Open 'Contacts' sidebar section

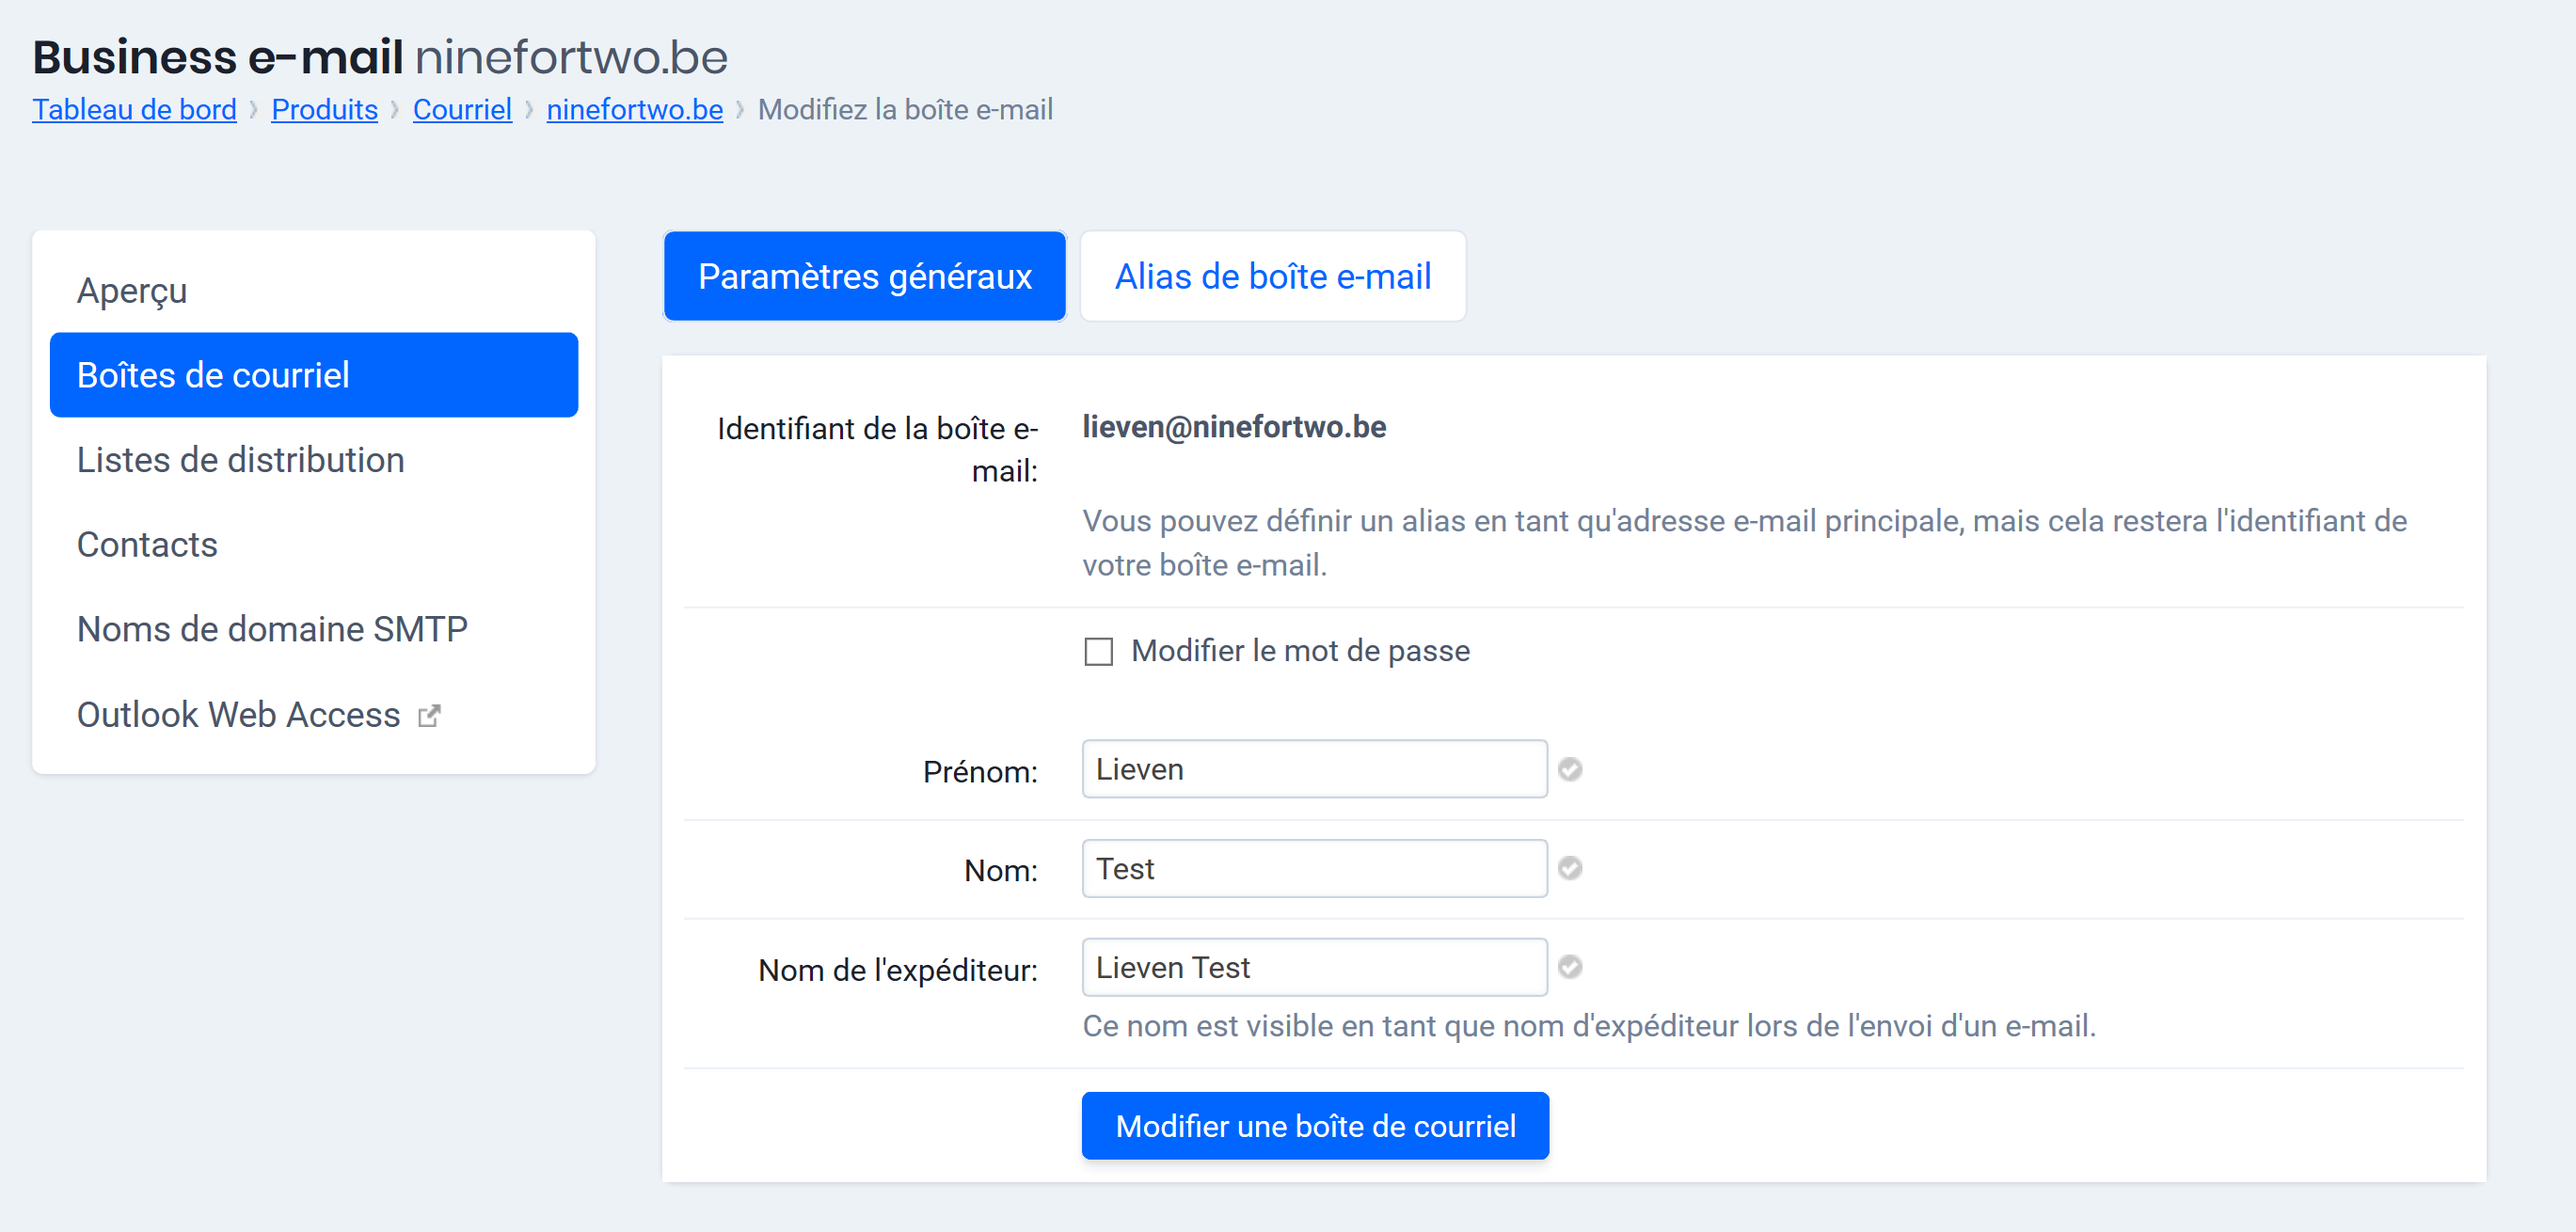(x=146, y=544)
